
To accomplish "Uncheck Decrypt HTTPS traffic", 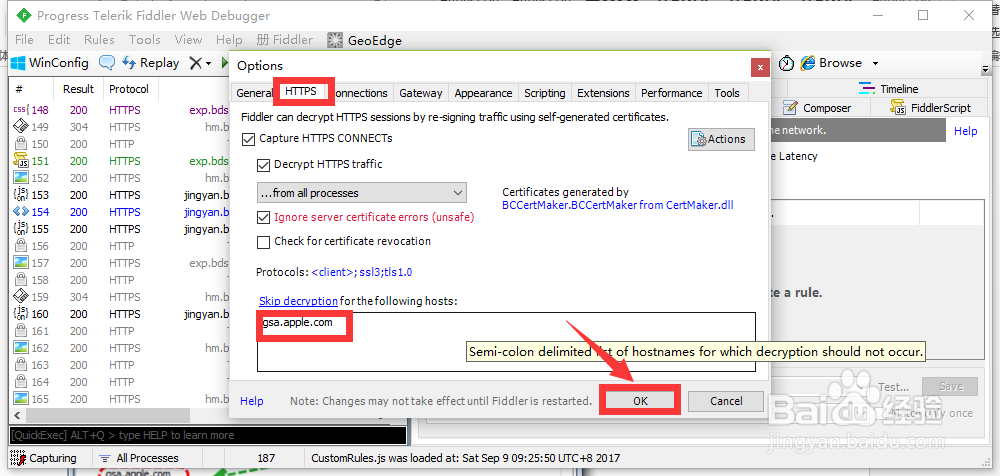I will point(263,165).
